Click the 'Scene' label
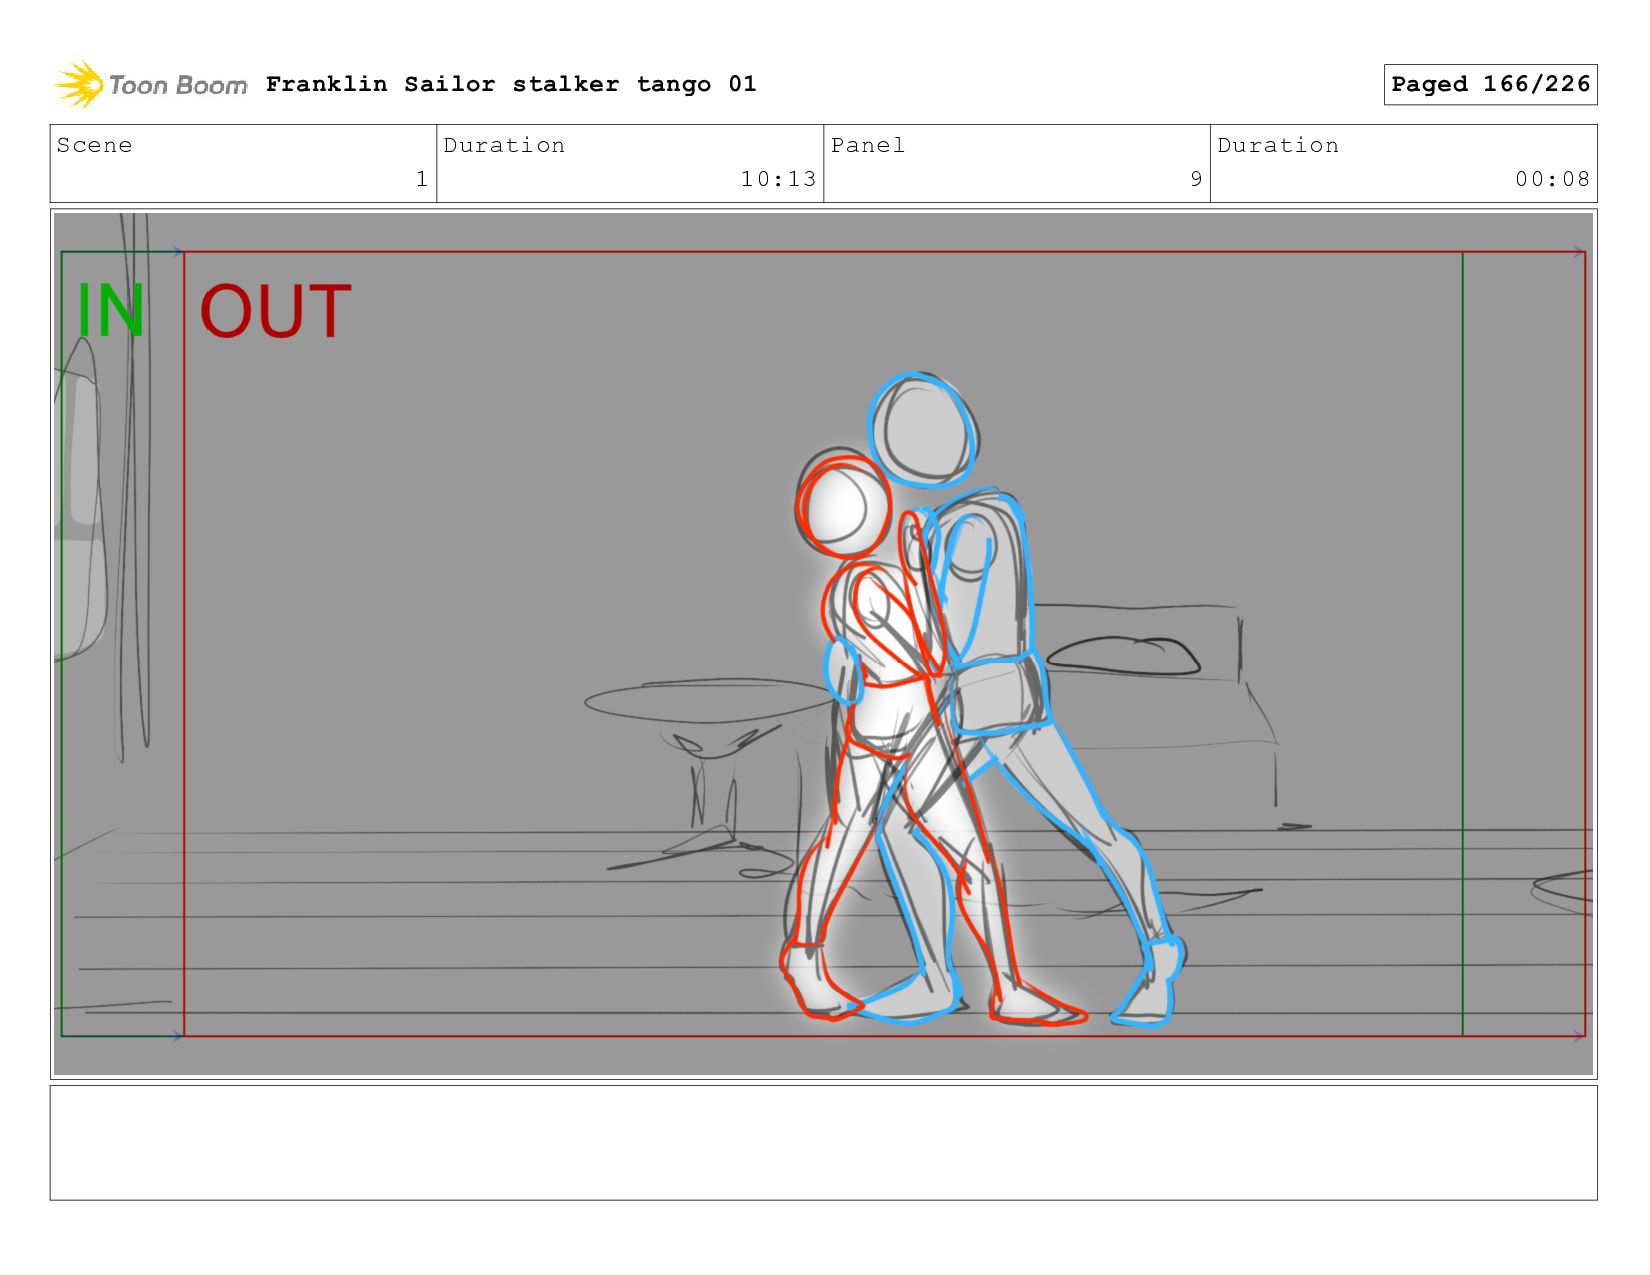Image resolution: width=1650 pixels, height=1275 pixels. coord(94,145)
